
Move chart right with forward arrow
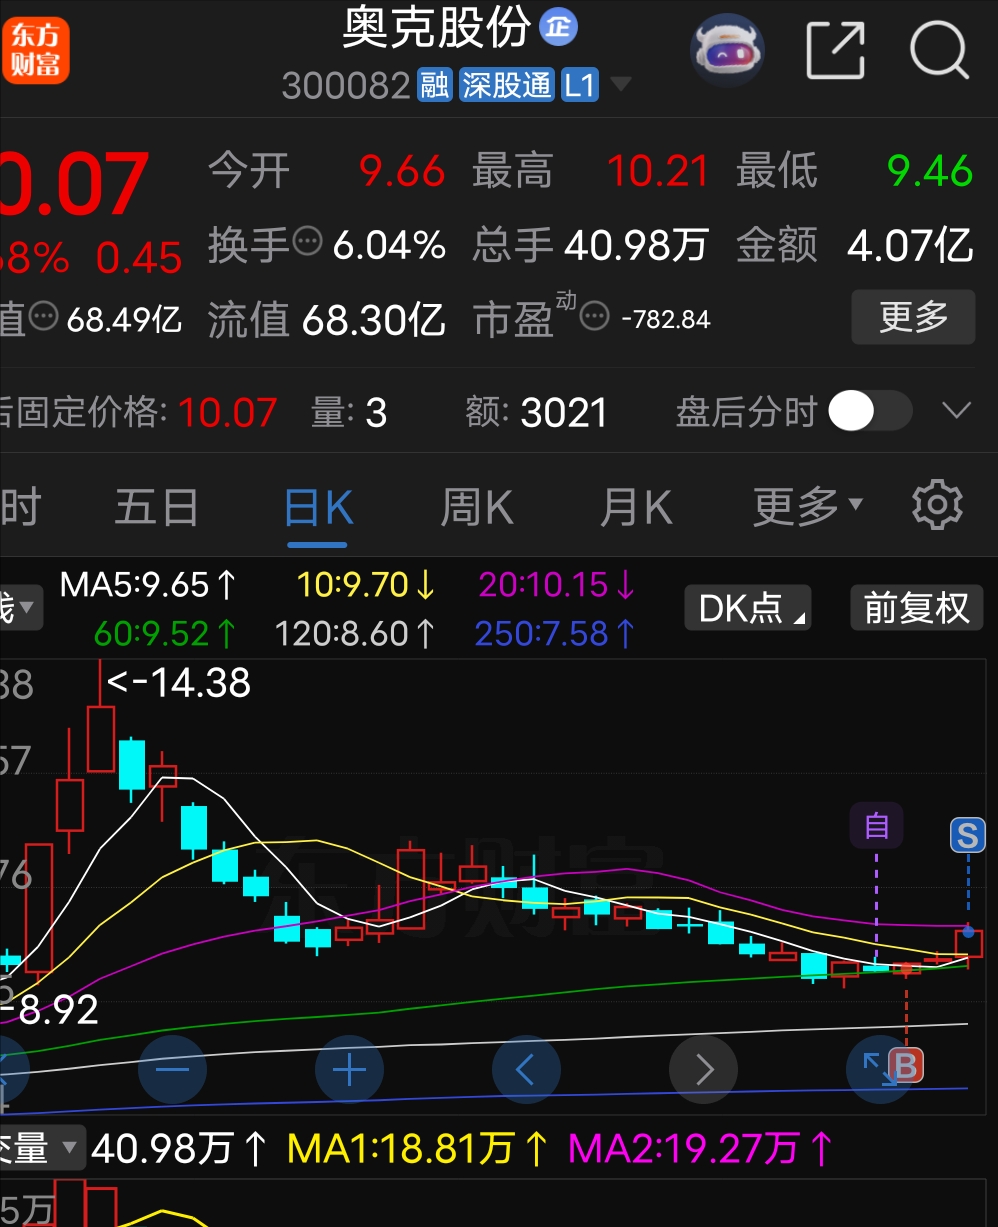pos(703,1070)
